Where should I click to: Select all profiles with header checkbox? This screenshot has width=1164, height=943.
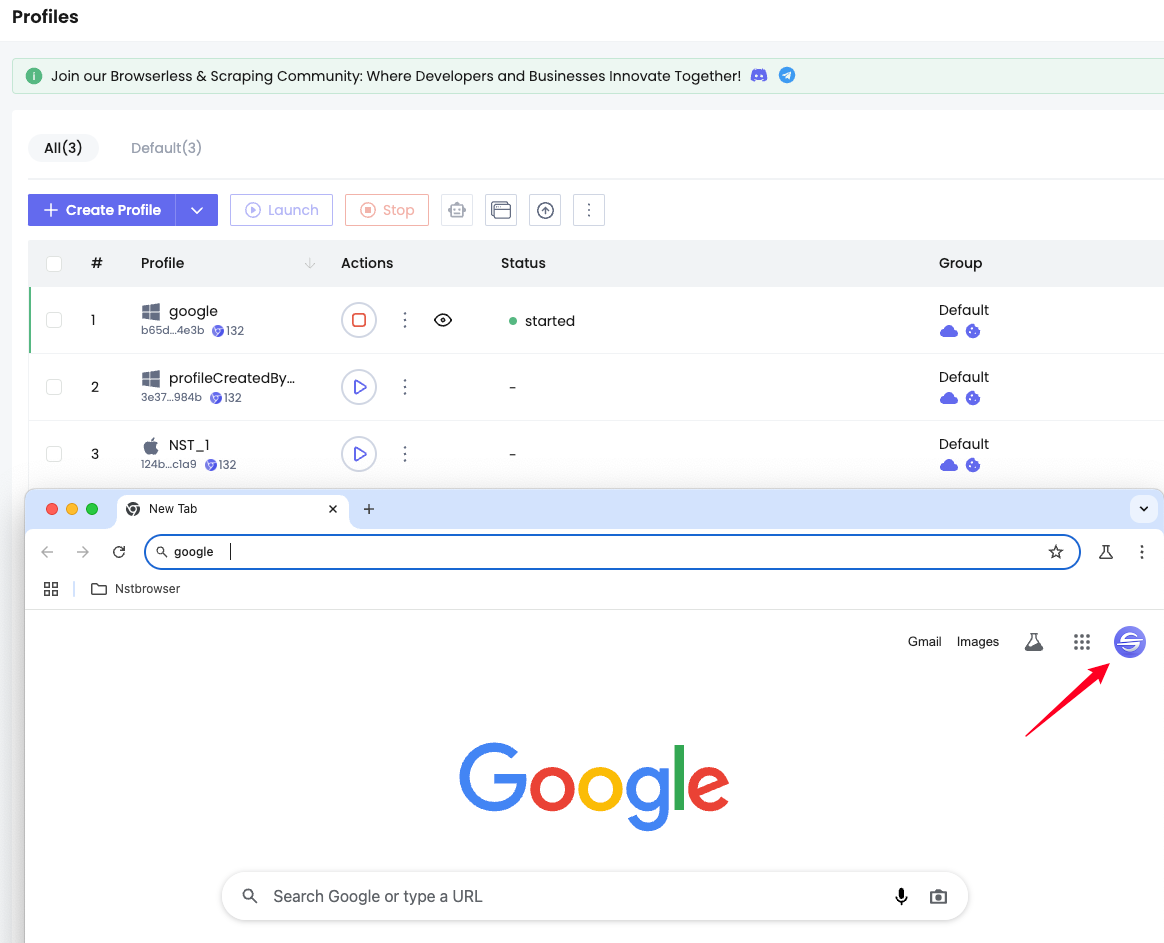click(x=54, y=264)
